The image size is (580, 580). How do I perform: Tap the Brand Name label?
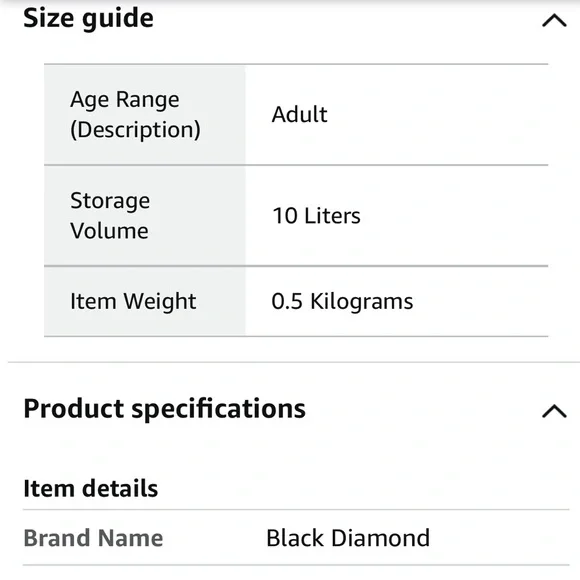tap(93, 538)
